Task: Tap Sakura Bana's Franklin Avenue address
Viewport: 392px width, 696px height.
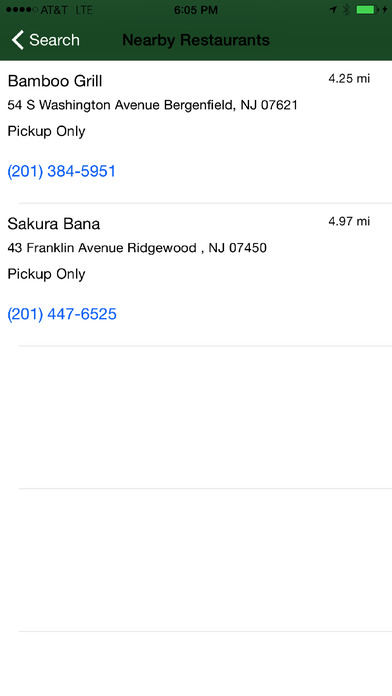Action: coord(137,248)
